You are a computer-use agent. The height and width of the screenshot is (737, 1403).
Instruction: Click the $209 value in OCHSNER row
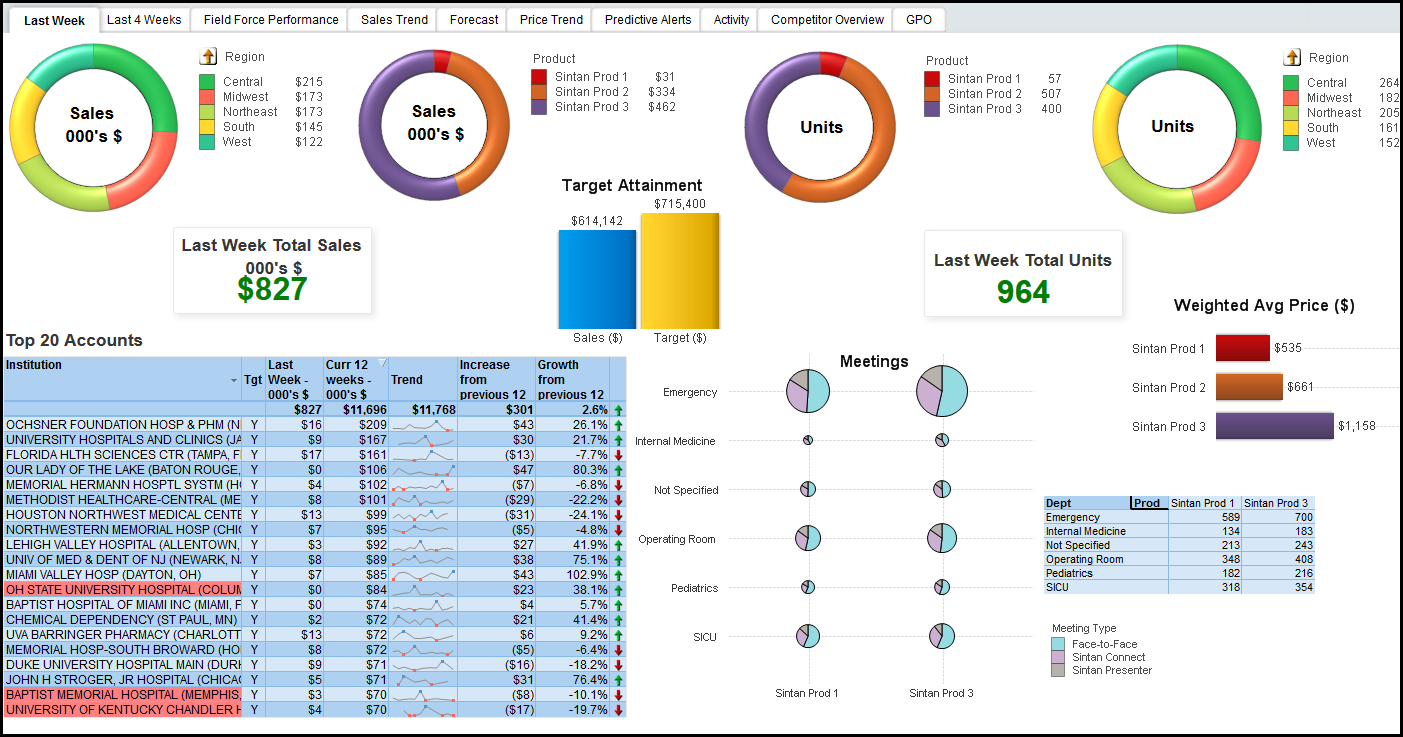coord(371,425)
